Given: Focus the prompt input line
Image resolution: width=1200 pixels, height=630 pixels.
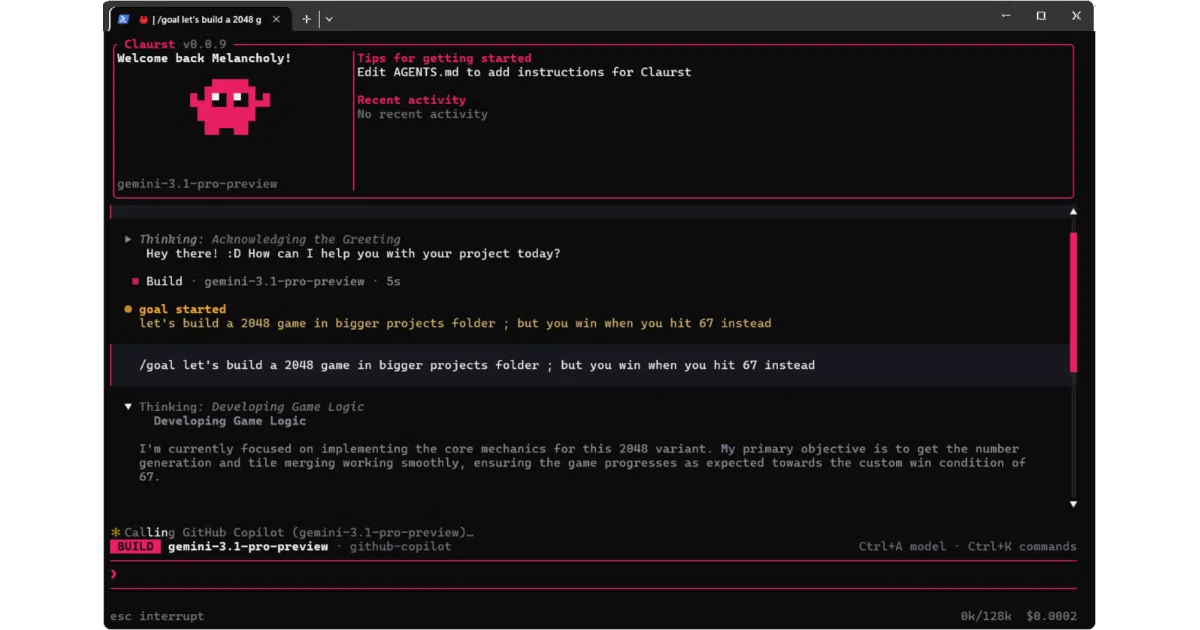Looking at the screenshot, I should 594,574.
